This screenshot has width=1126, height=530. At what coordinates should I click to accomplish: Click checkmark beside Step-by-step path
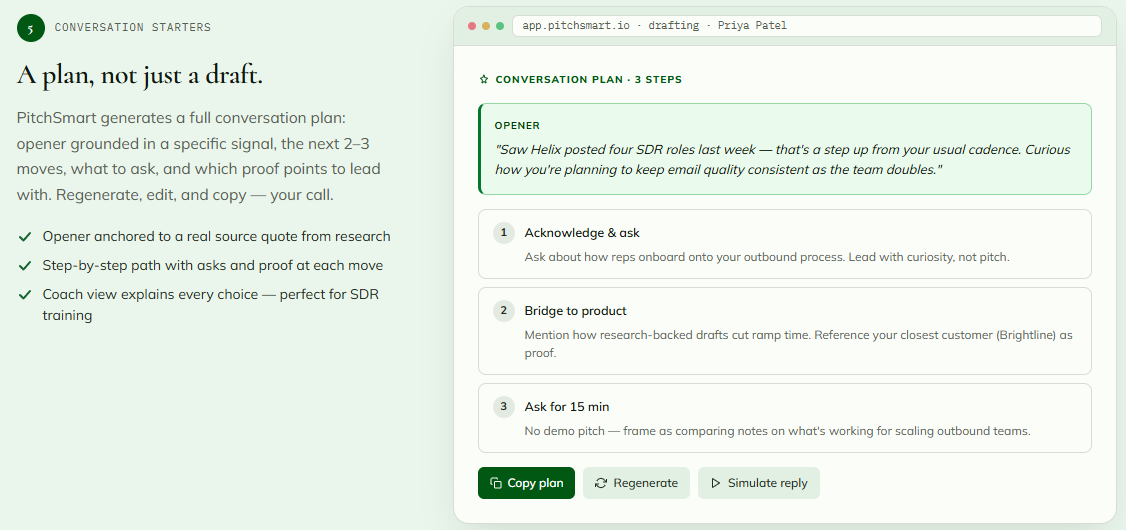point(25,266)
